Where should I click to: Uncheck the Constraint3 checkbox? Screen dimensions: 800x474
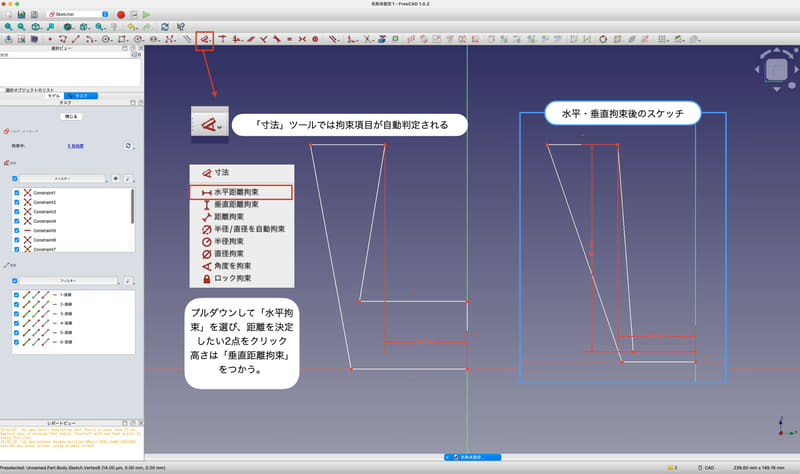[16, 212]
